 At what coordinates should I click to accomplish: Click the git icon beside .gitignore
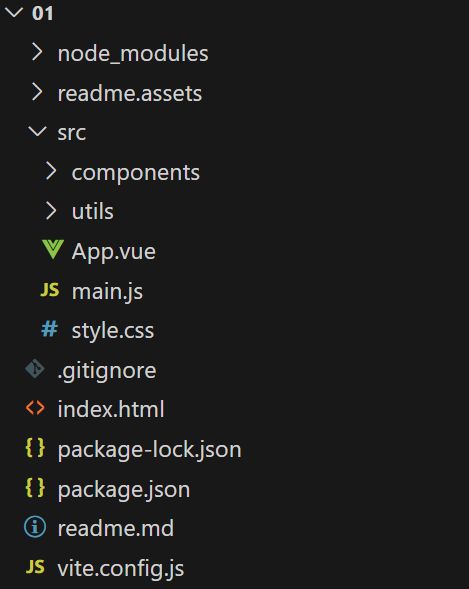pyautogui.click(x=35, y=369)
